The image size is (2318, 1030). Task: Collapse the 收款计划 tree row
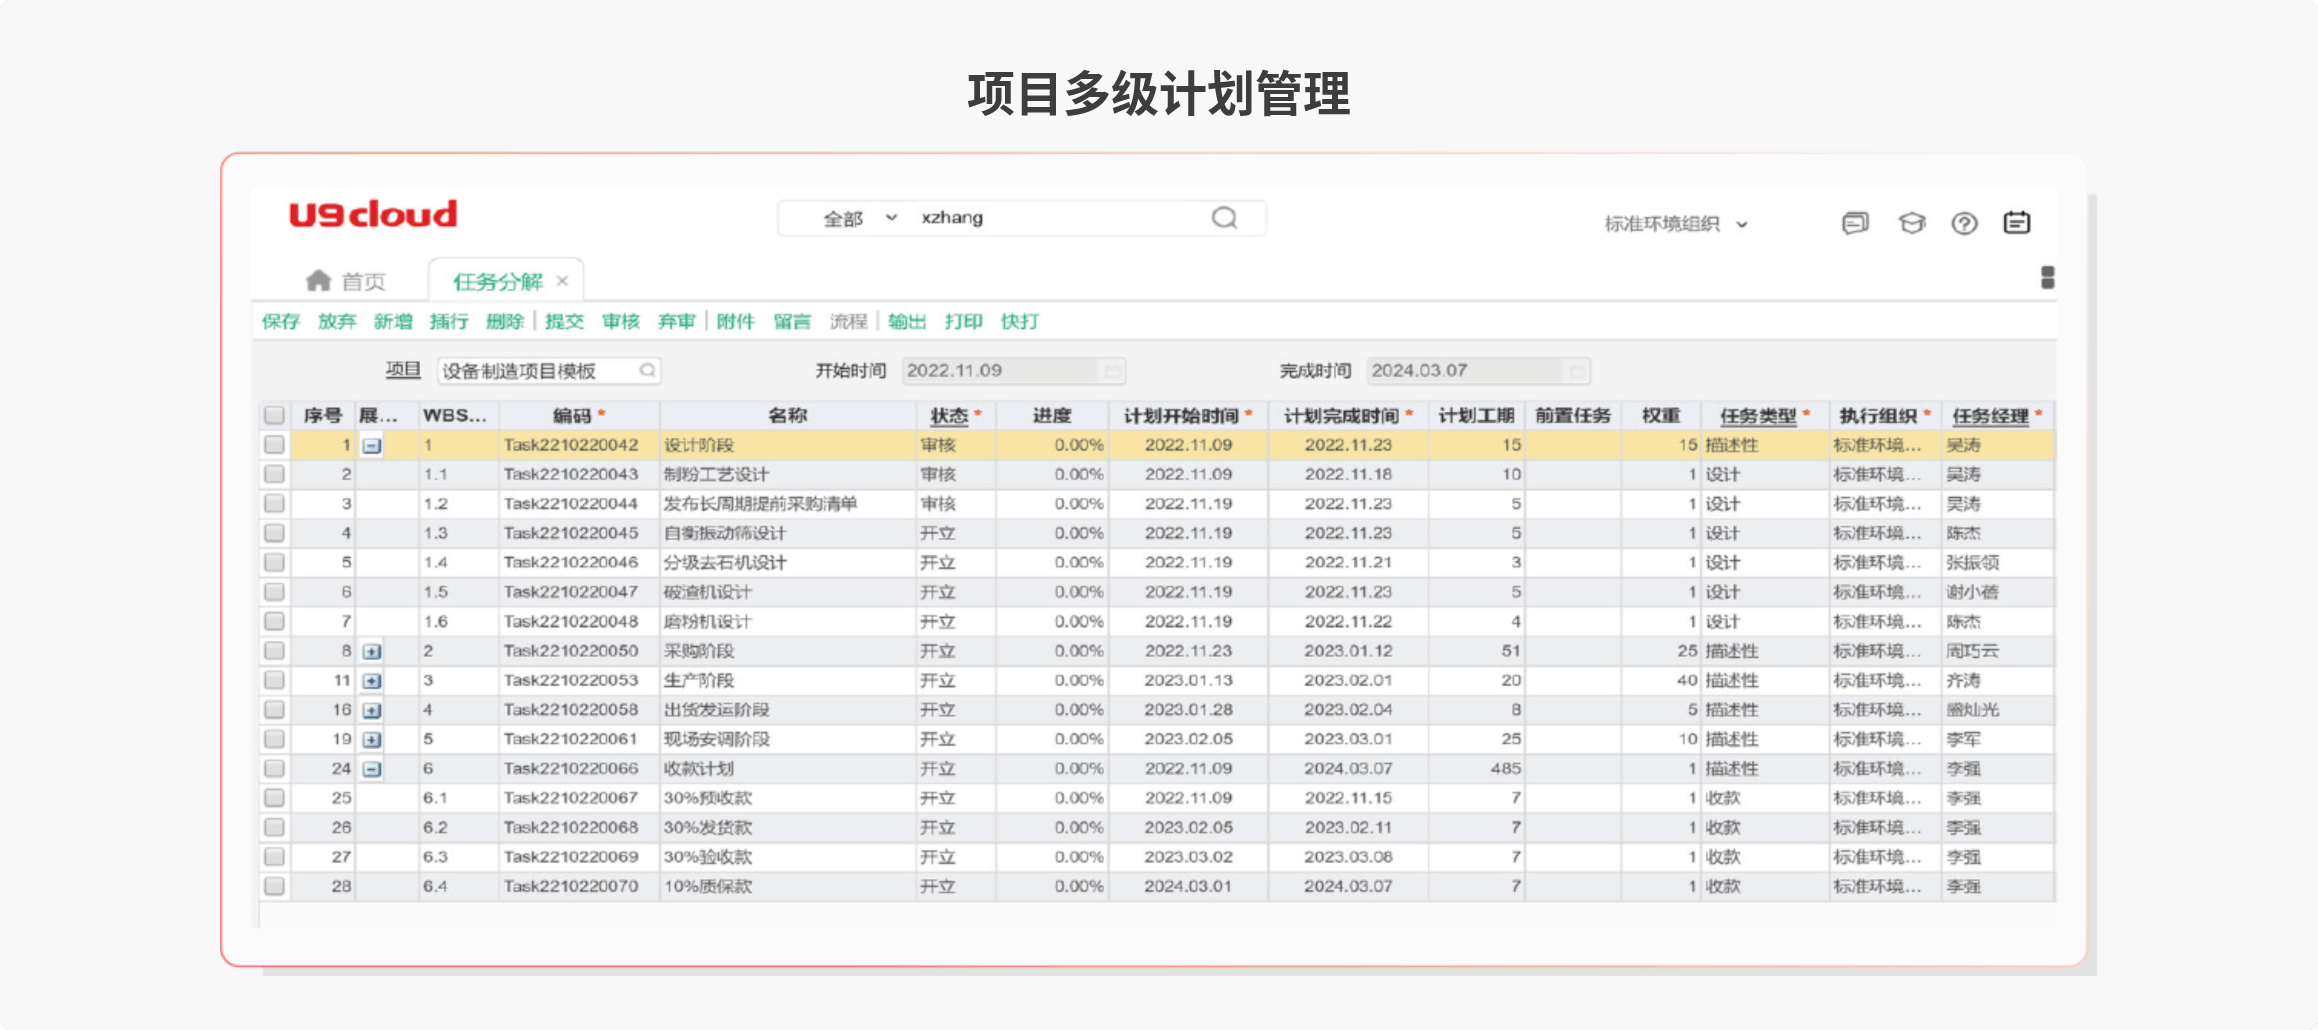tap(372, 769)
